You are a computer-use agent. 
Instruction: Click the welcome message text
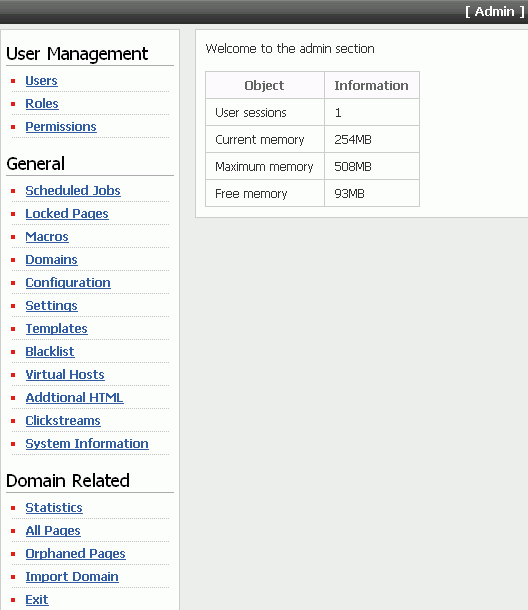[290, 49]
